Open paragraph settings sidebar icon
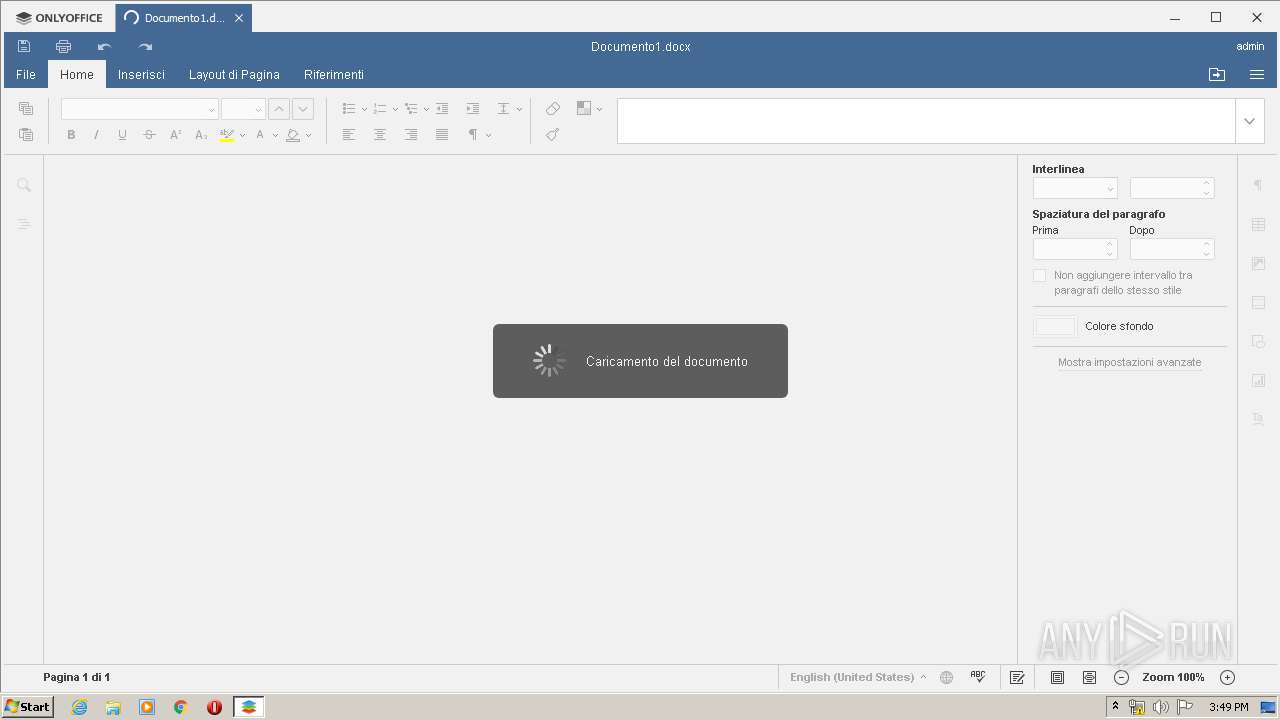This screenshot has height=720, width=1280. 1259,185
